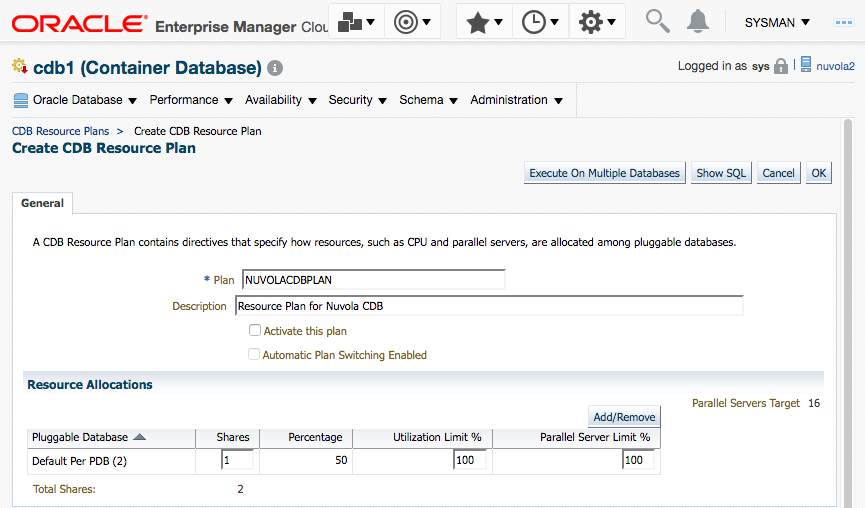The height and width of the screenshot is (508, 865).
Task: Toggle Automatic Plan Switching Enabled checkbox
Action: tap(254, 354)
